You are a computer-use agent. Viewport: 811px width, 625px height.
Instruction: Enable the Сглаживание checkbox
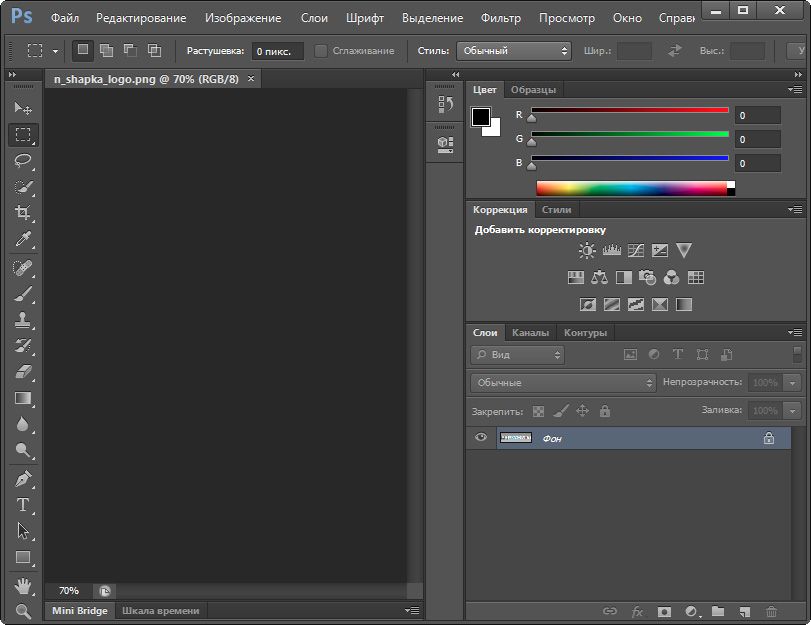click(x=321, y=50)
